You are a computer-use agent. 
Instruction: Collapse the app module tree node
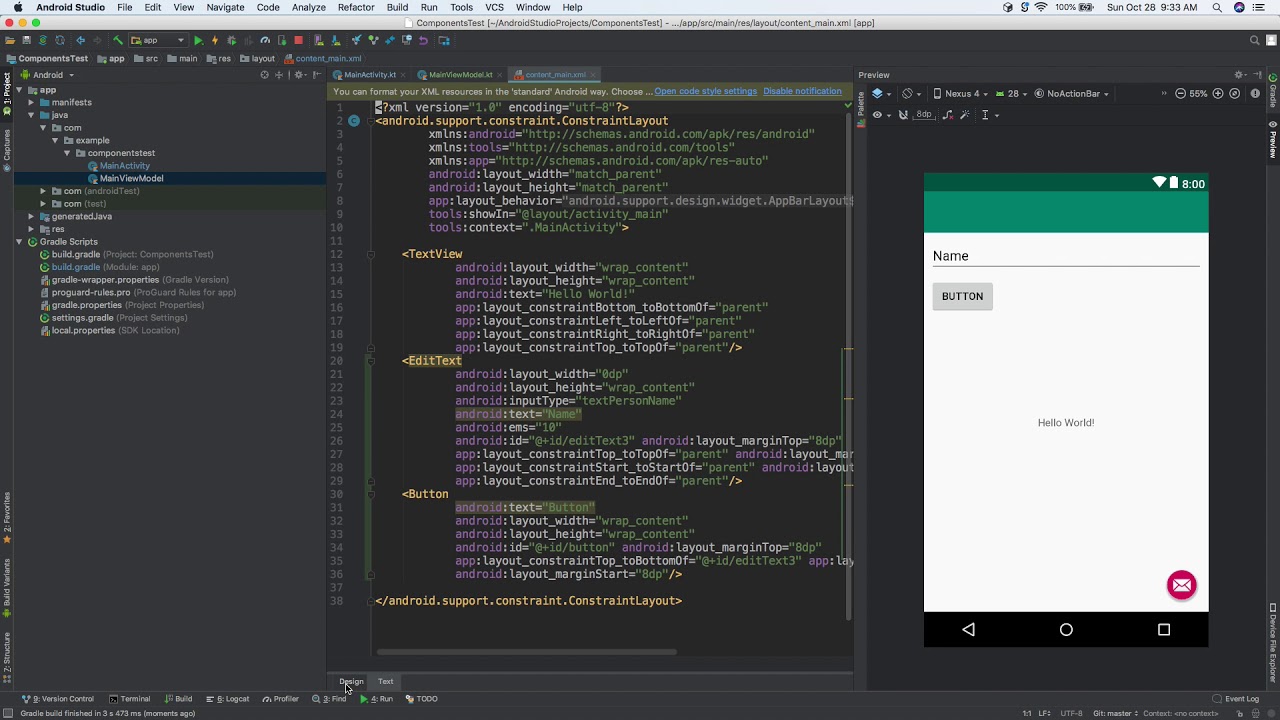(19, 90)
